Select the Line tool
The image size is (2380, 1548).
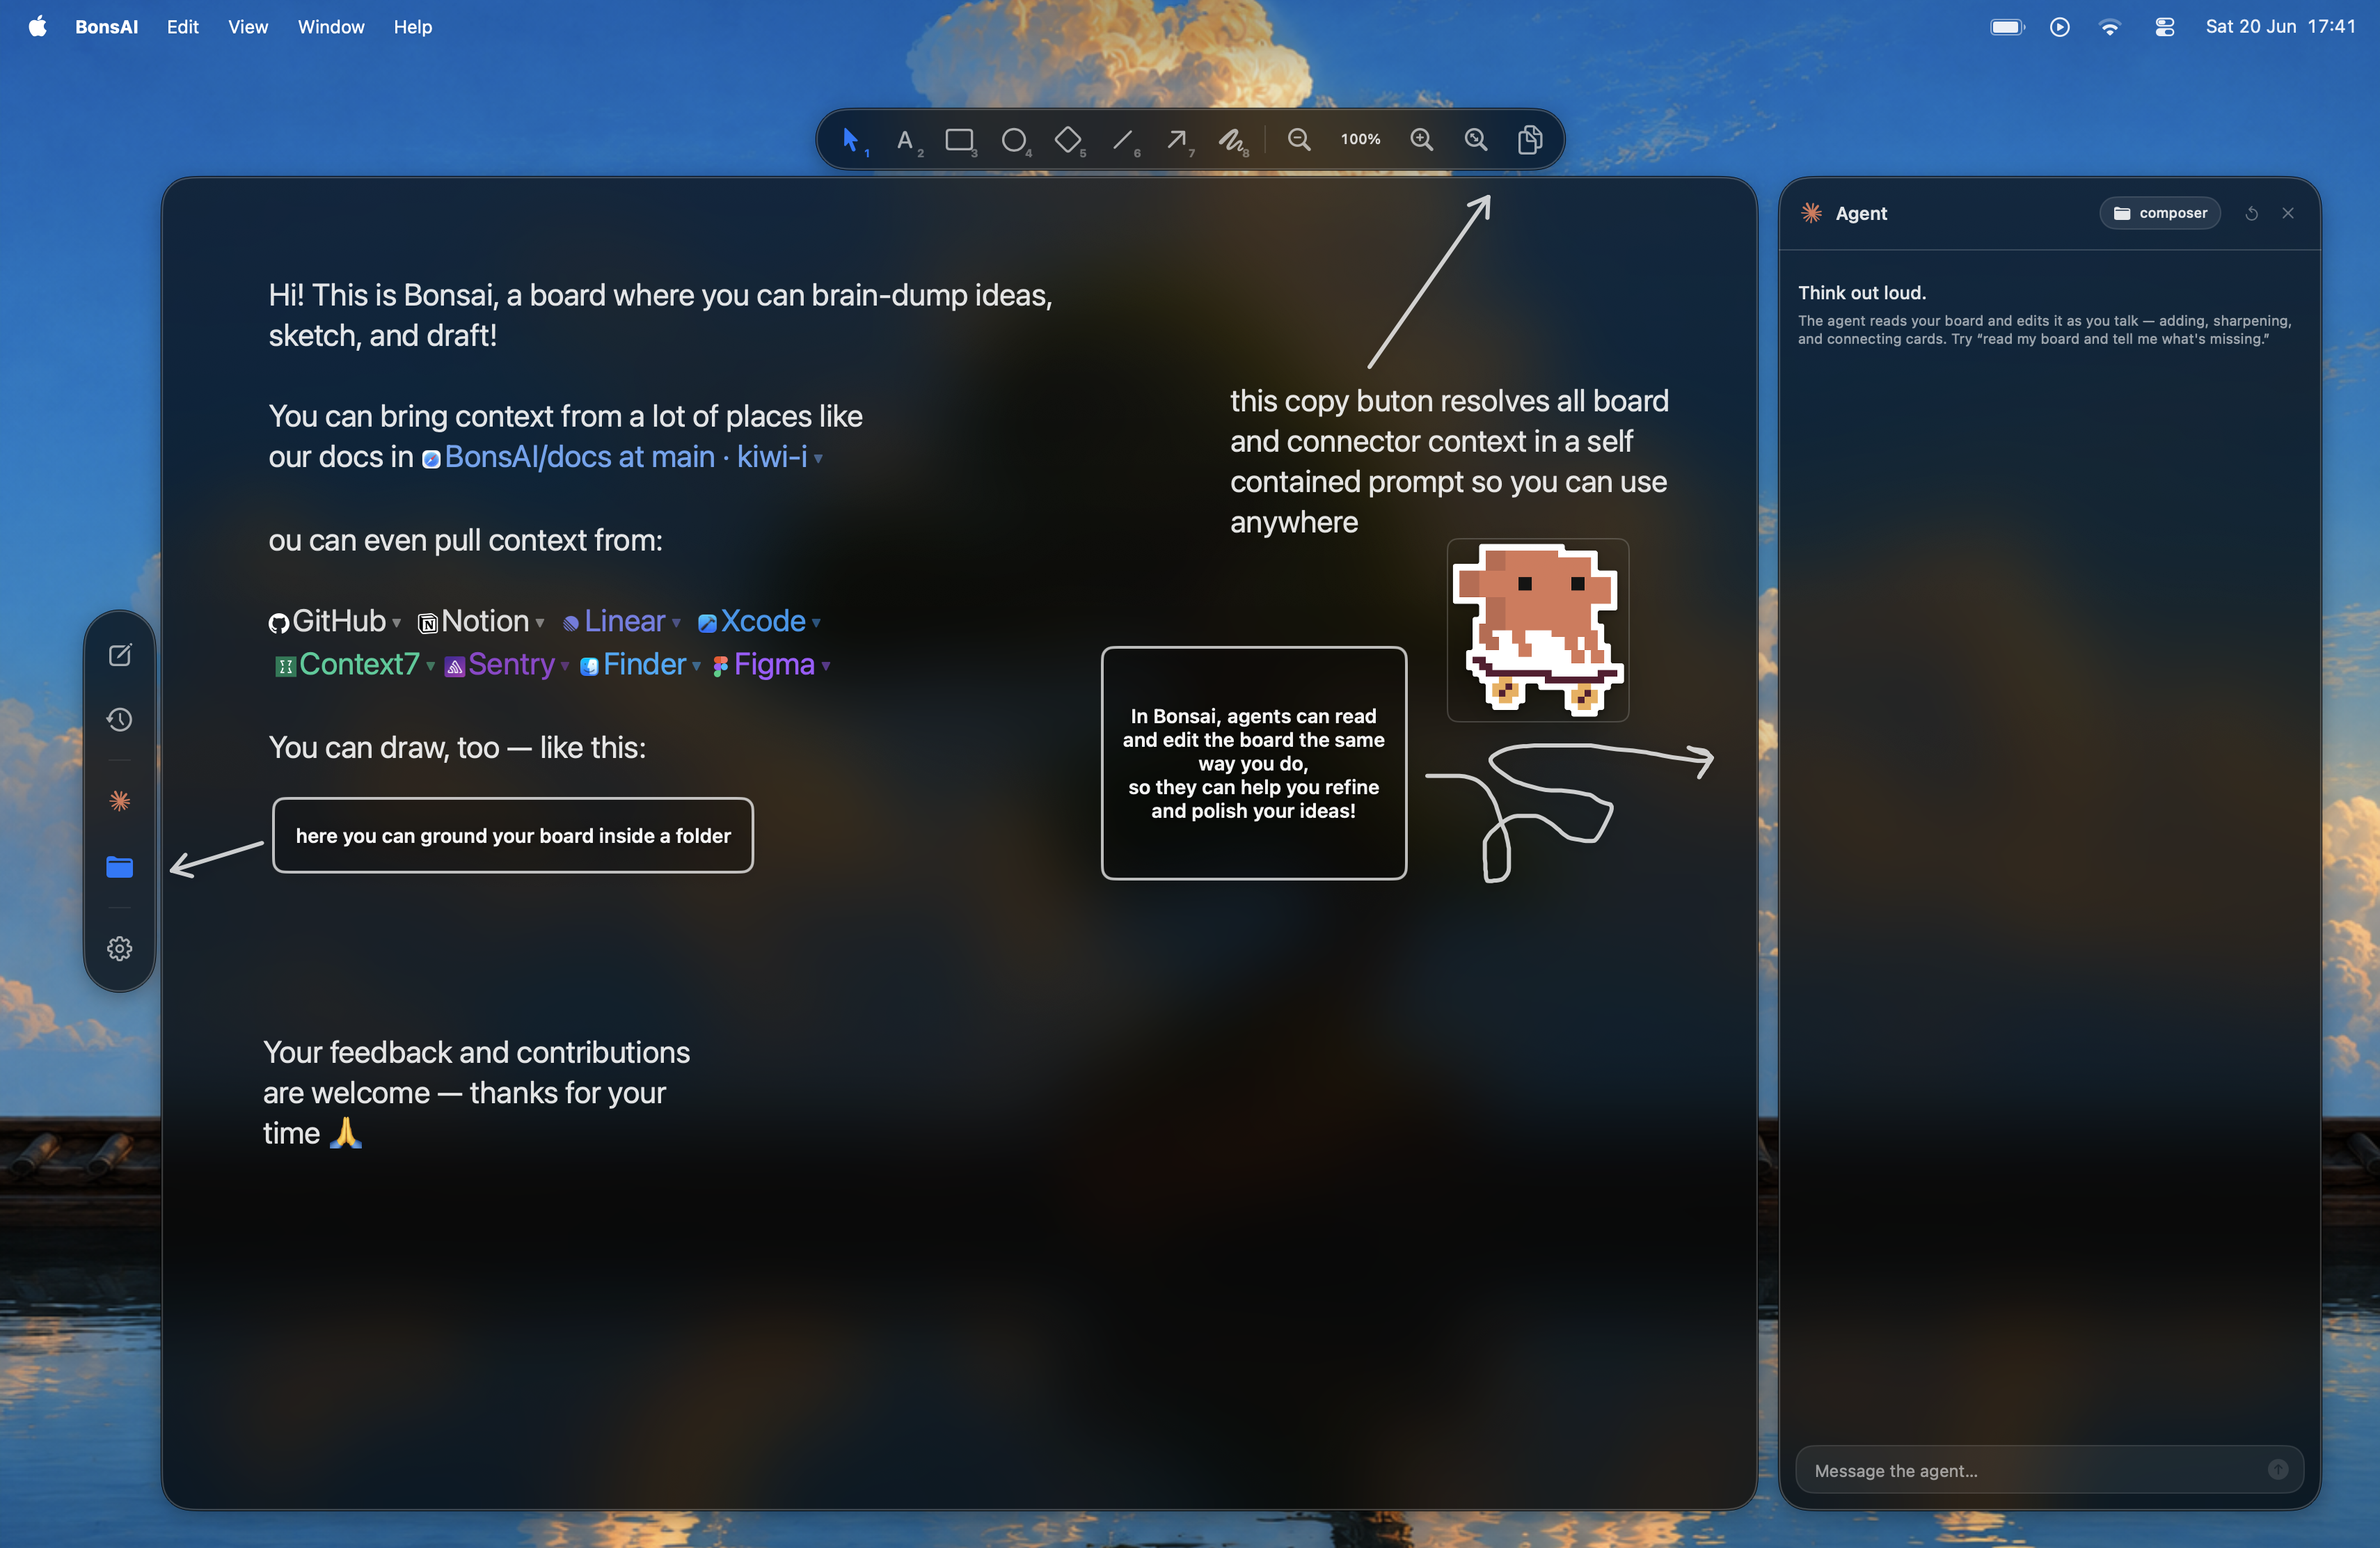(x=1123, y=140)
